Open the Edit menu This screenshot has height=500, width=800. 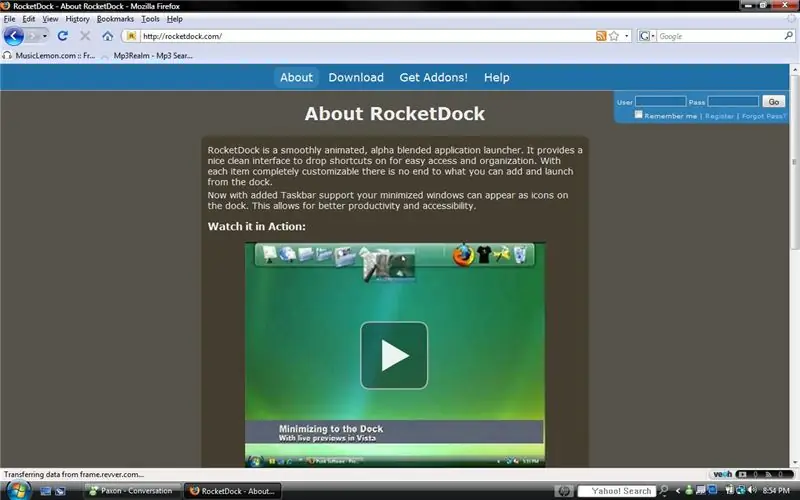pyautogui.click(x=29, y=19)
